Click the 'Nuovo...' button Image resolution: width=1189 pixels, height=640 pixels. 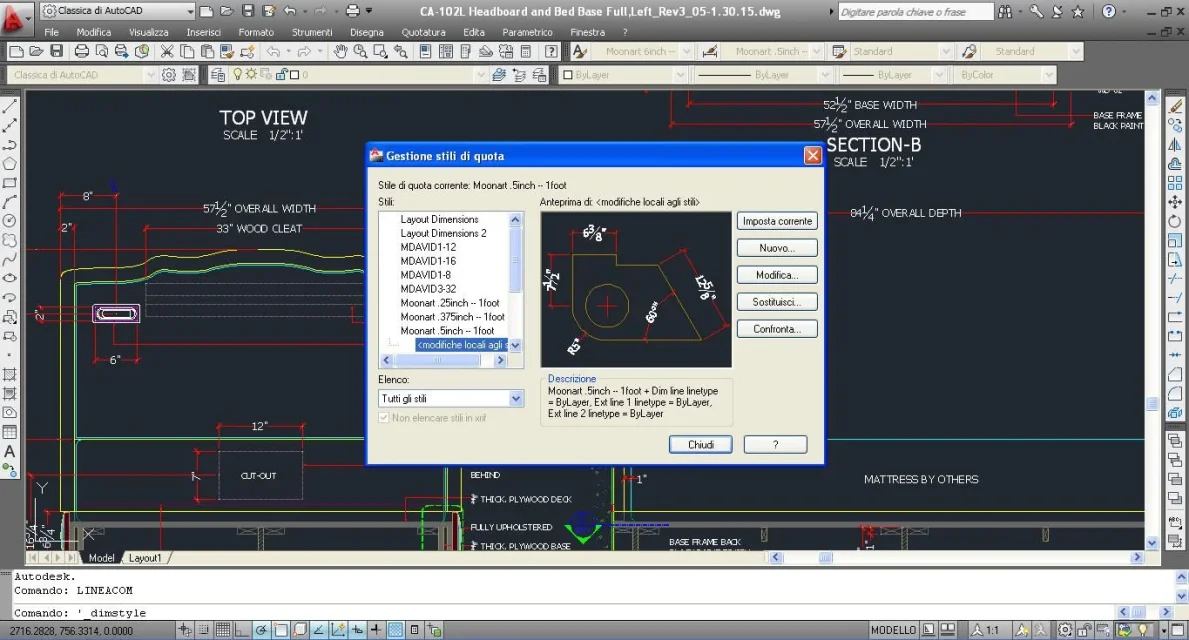[x=777, y=248]
